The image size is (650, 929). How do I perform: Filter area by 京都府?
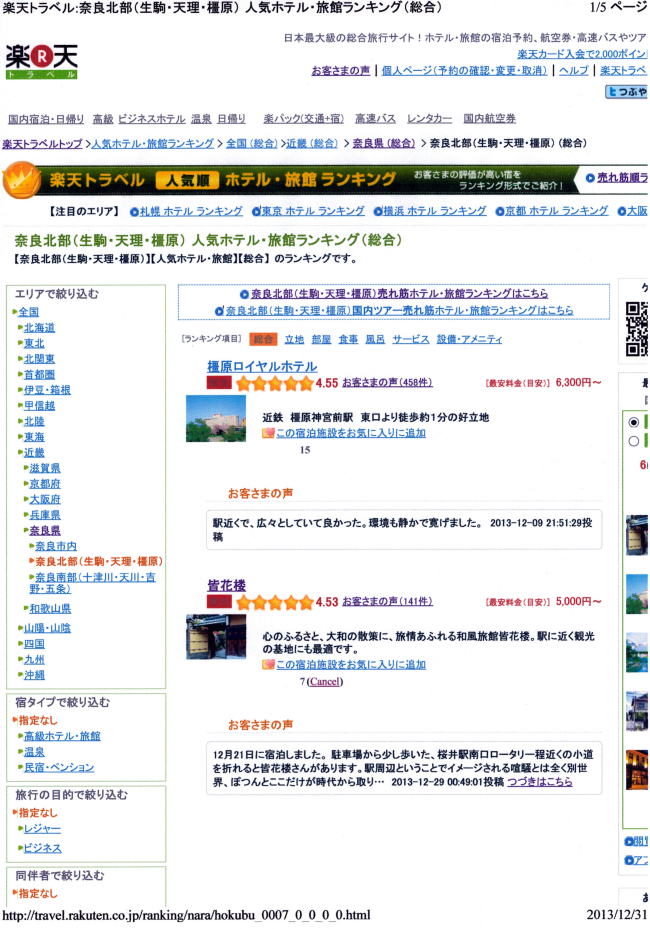coord(45,484)
